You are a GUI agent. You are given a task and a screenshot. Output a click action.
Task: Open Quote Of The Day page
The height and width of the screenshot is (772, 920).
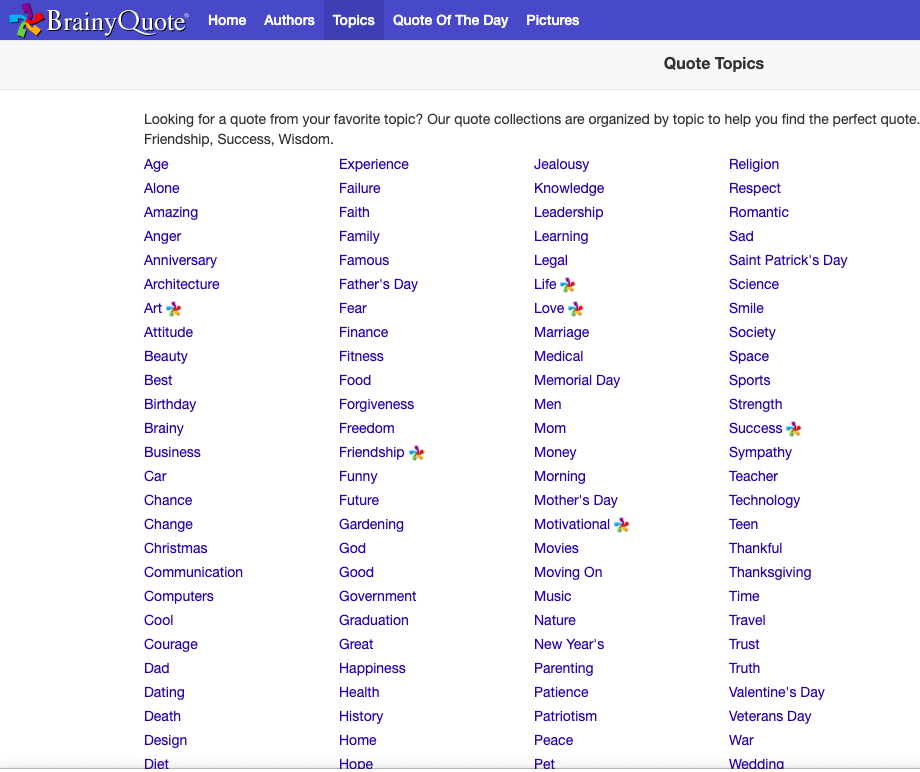click(x=450, y=20)
